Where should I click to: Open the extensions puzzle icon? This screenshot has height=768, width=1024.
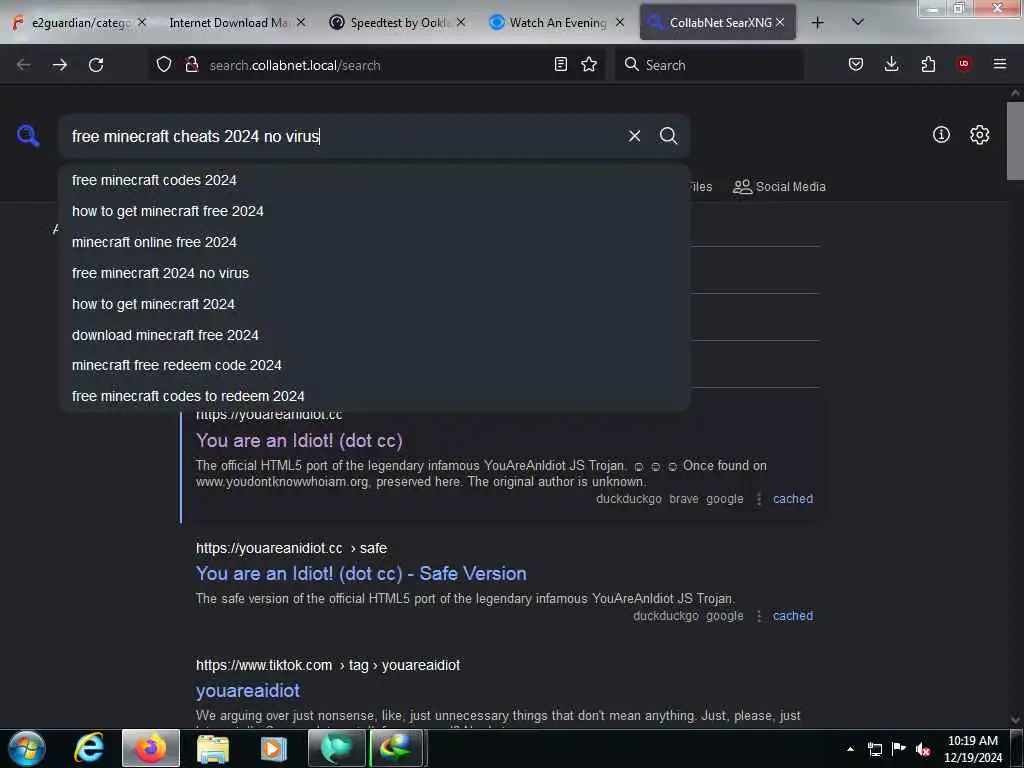(x=928, y=64)
